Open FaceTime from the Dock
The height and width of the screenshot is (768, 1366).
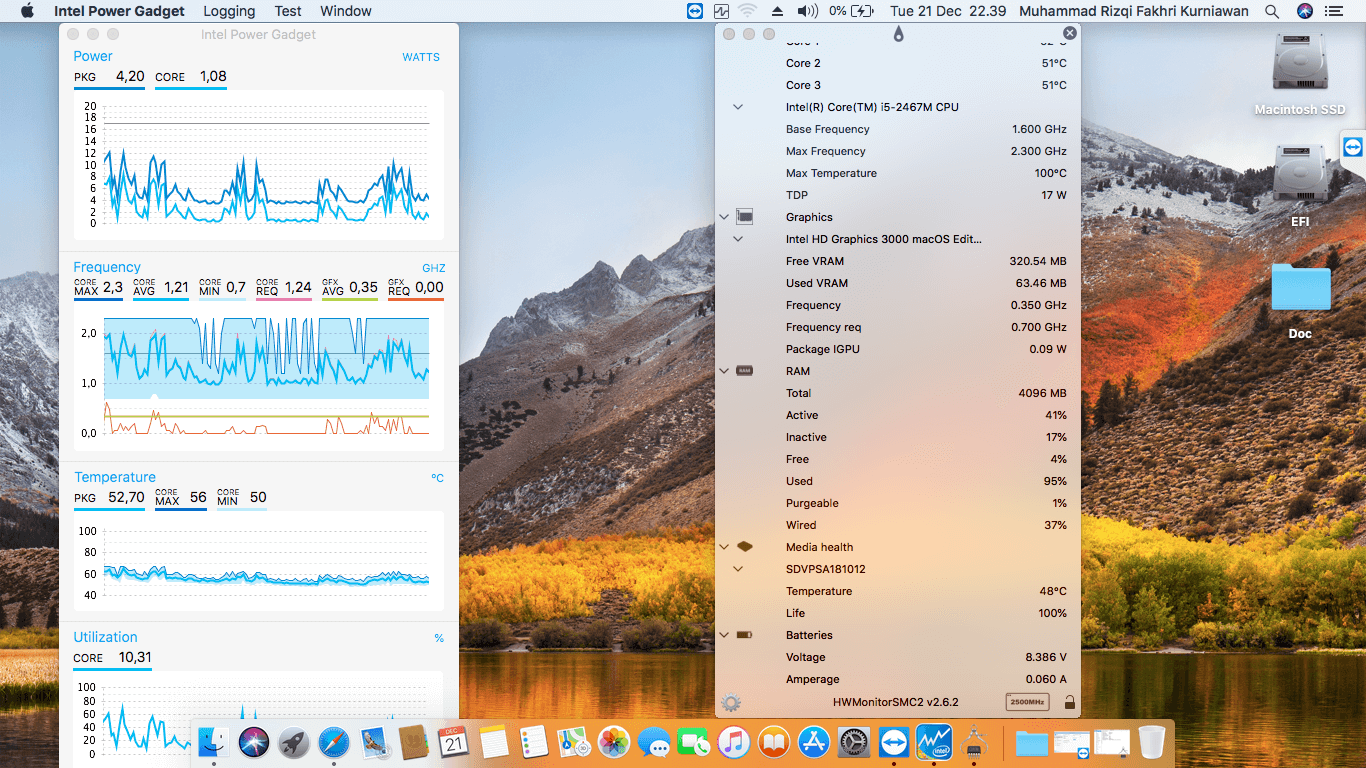point(694,741)
